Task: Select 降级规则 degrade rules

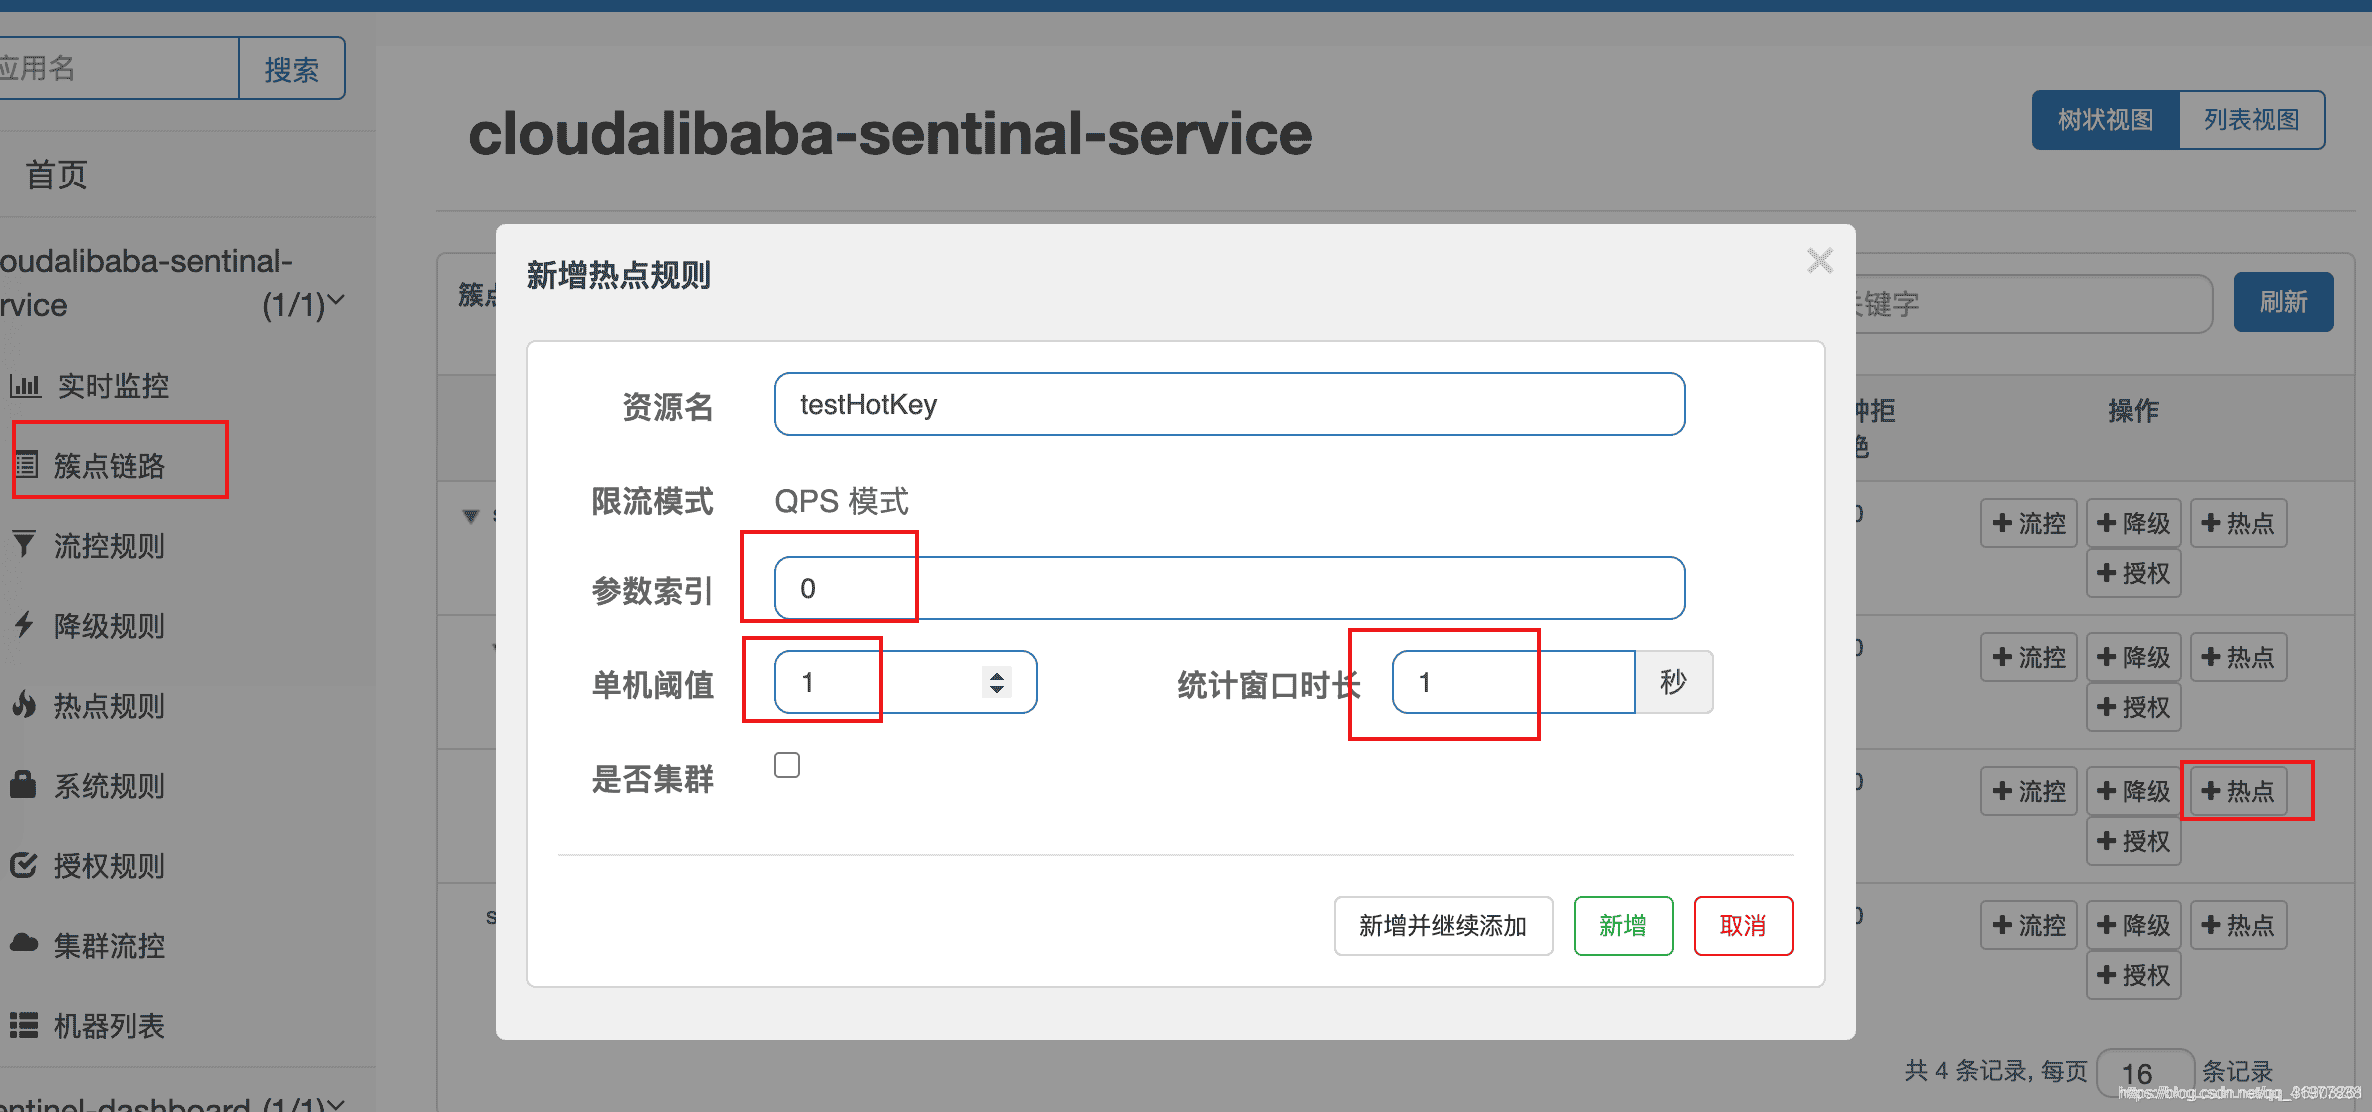Action: 110,626
